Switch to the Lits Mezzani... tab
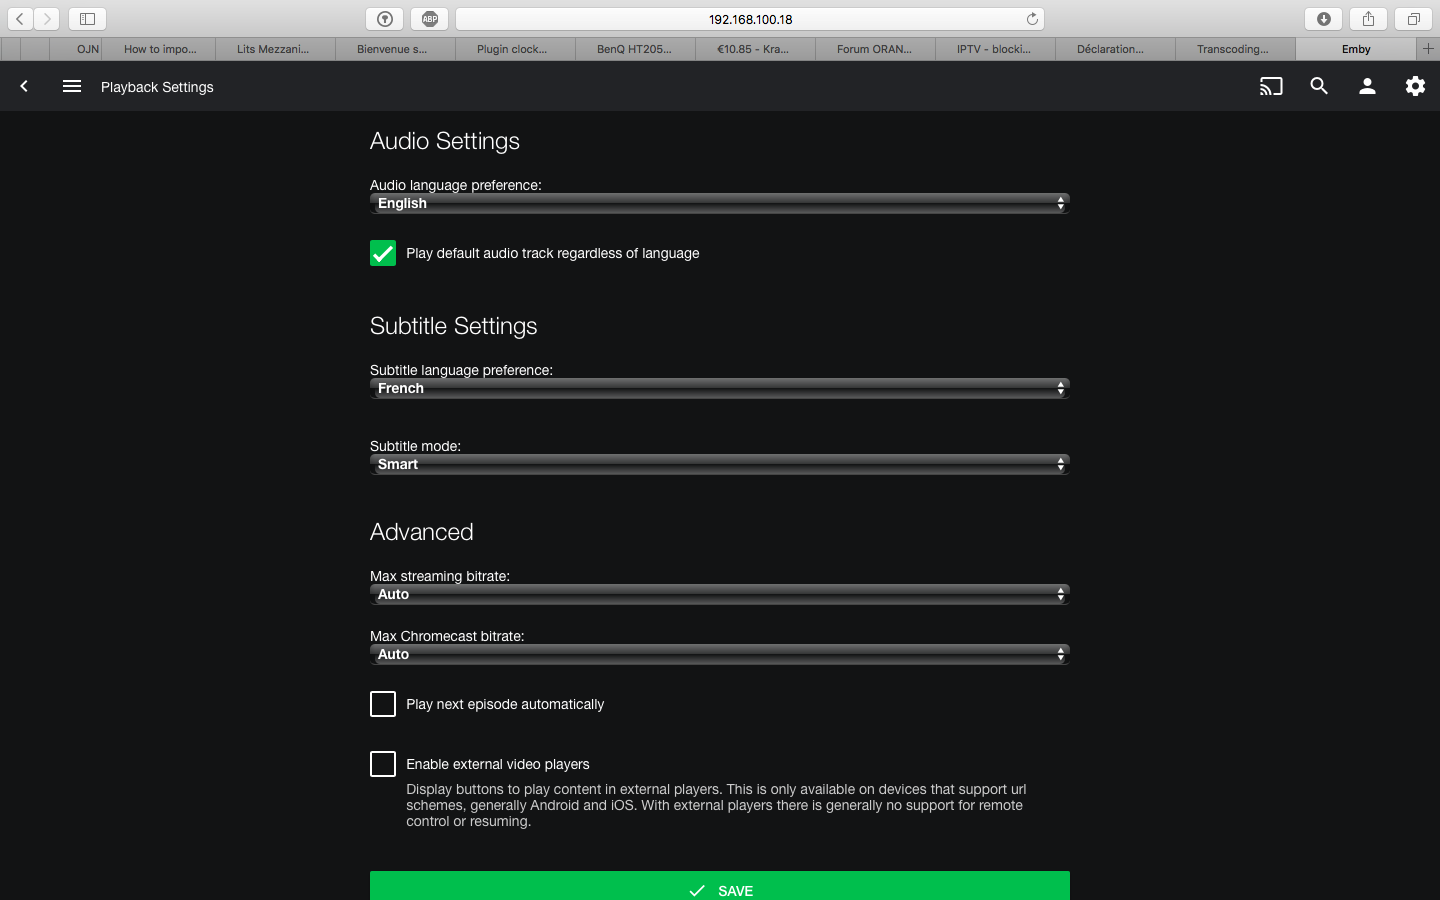The image size is (1440, 900). coord(275,49)
